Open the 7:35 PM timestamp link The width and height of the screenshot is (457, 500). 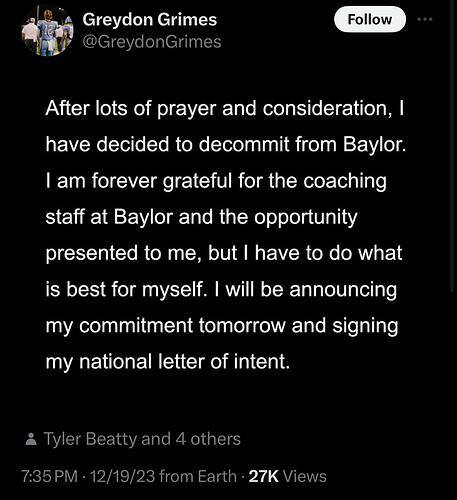click(49, 476)
